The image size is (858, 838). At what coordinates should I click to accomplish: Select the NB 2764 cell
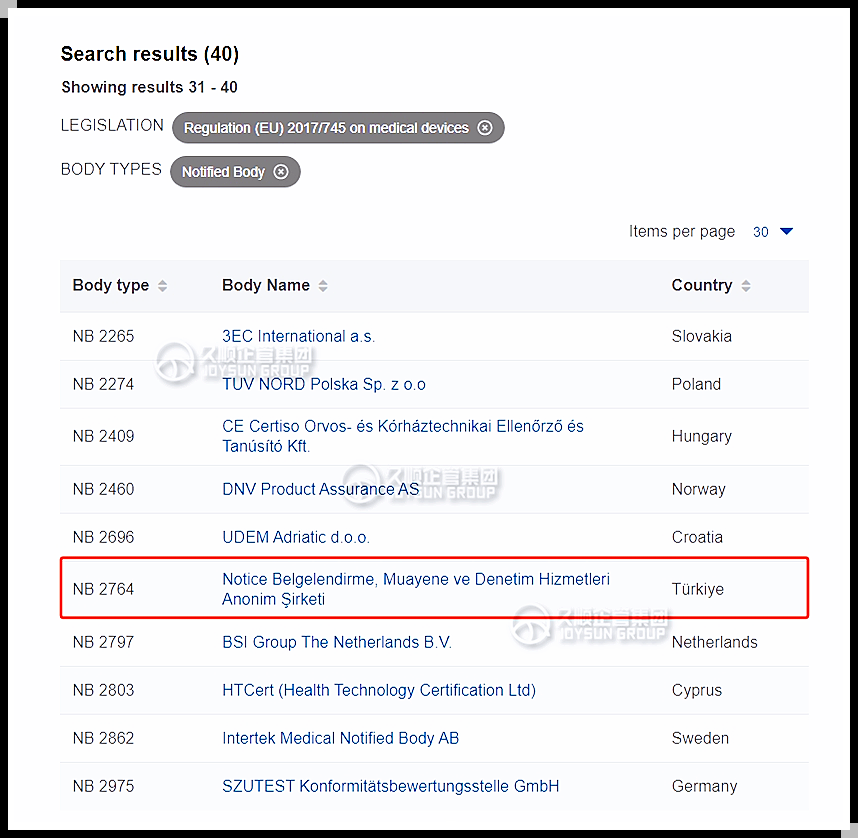point(103,590)
